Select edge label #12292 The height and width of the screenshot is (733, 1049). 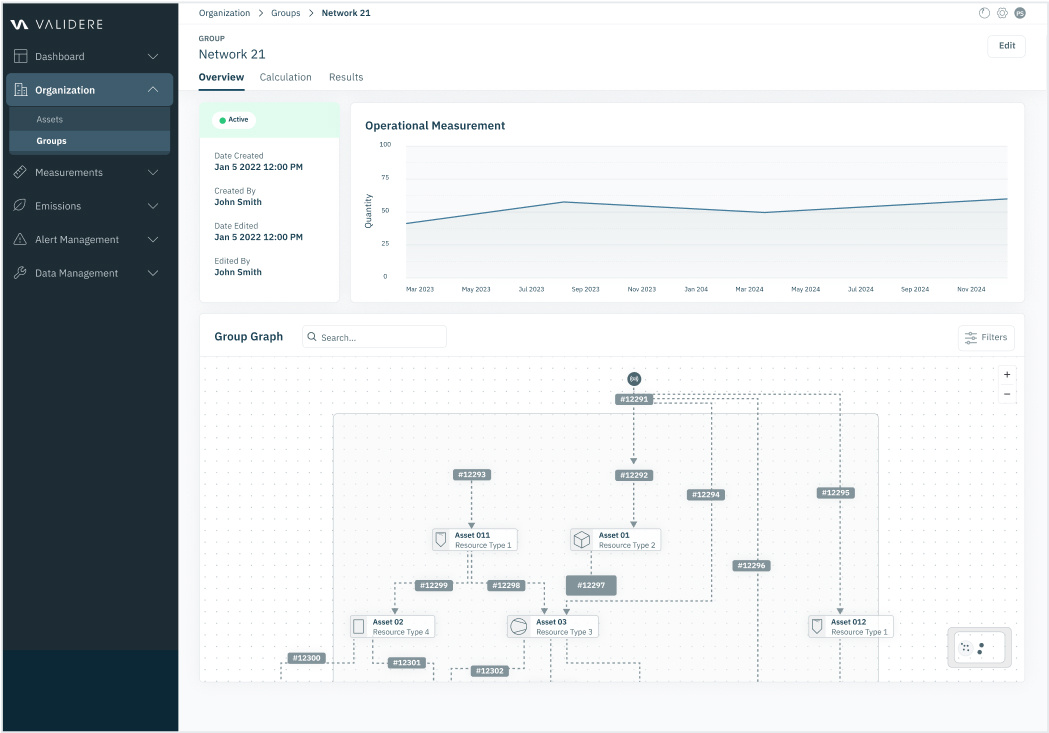coord(634,476)
